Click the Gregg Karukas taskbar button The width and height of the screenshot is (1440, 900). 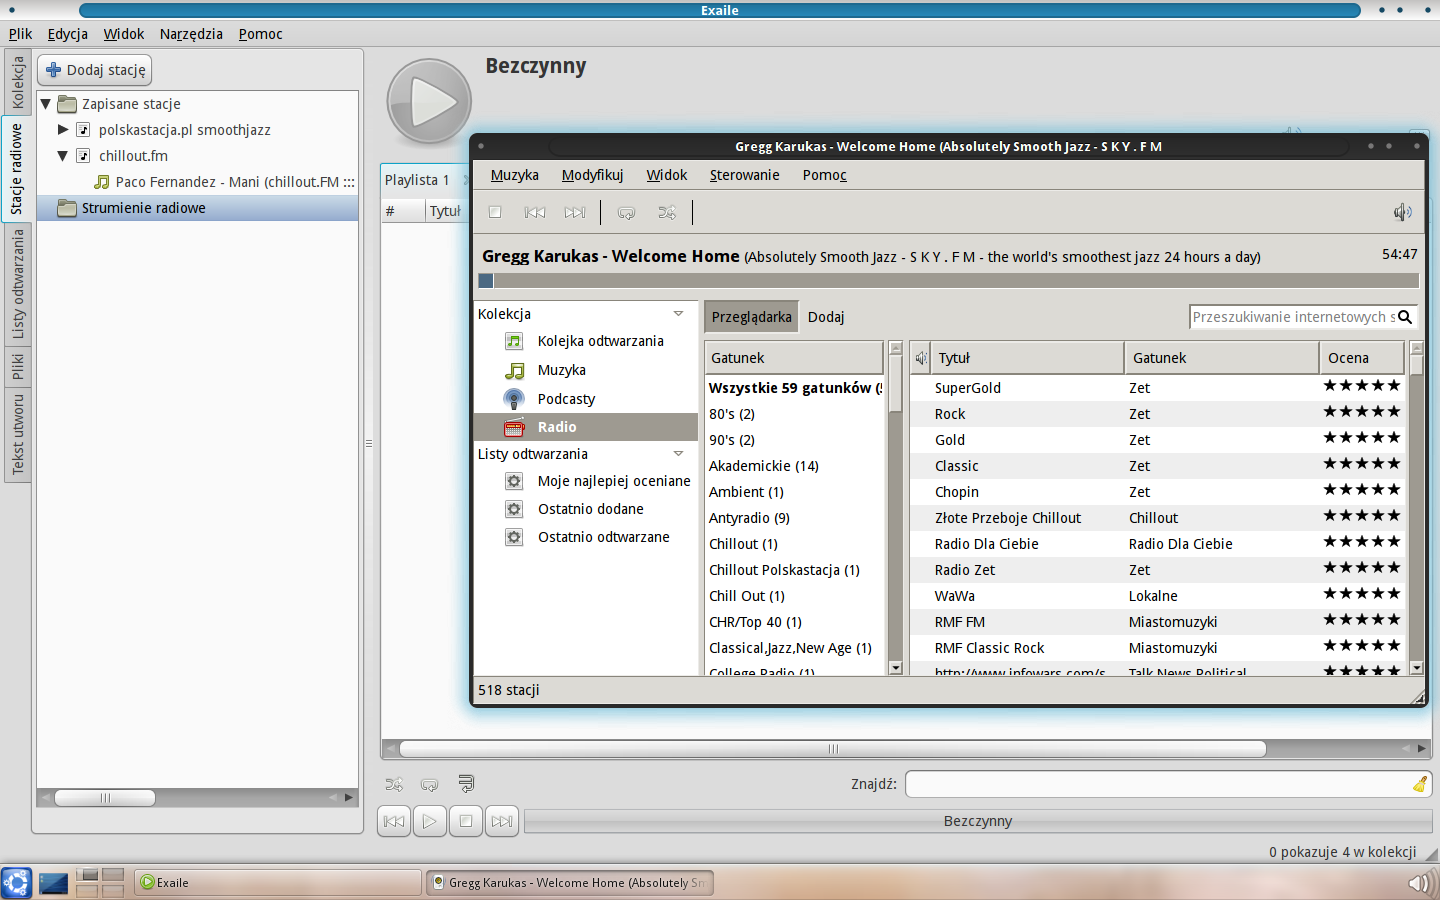point(570,883)
